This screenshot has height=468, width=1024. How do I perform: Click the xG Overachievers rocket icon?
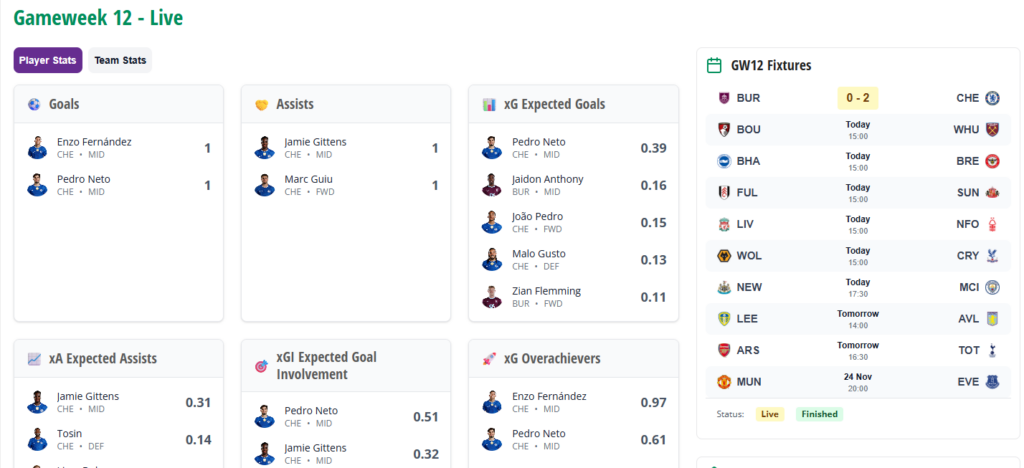click(x=489, y=359)
